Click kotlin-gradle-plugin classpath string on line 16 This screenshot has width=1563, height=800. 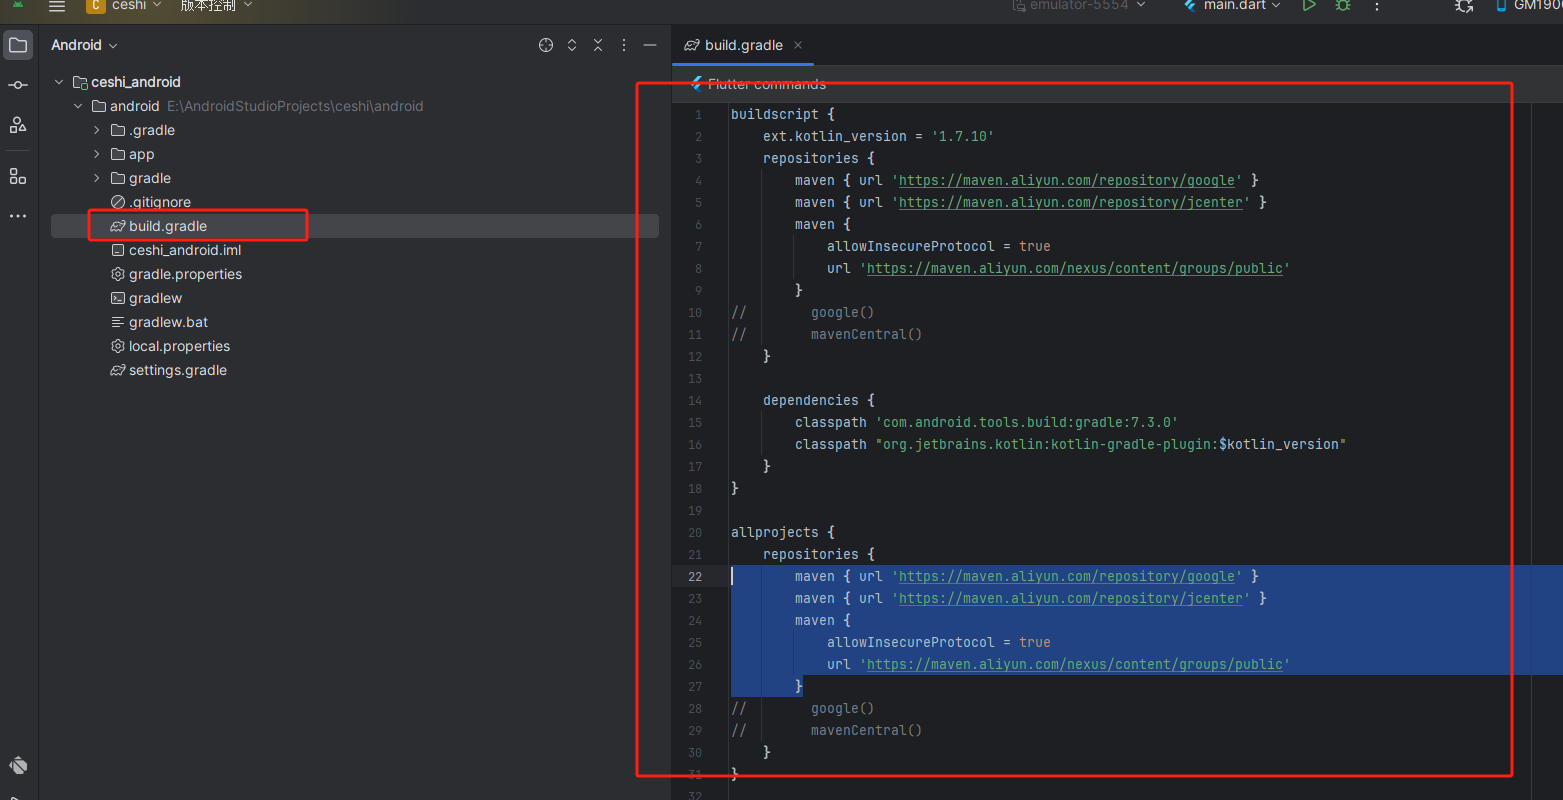(1111, 444)
